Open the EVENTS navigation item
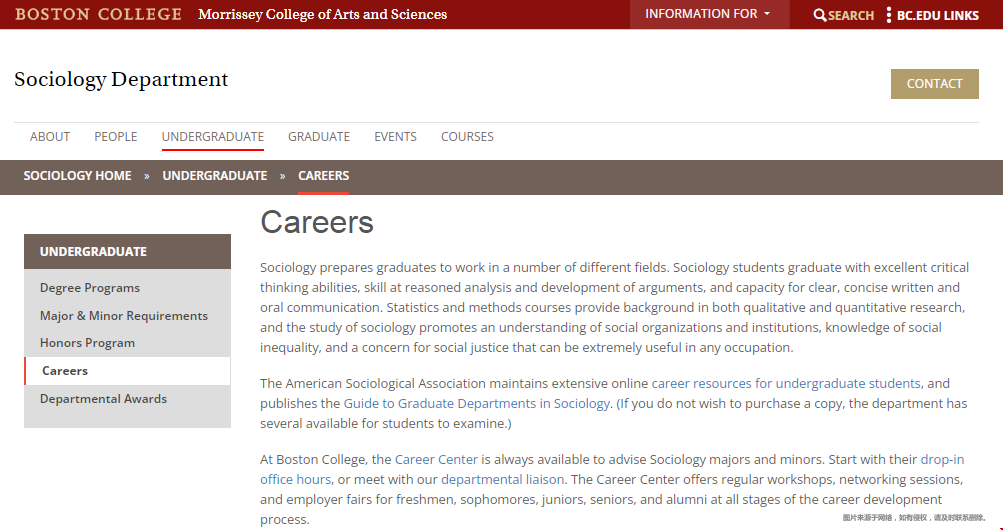Viewport: 1003px width, 530px height. coord(395,137)
